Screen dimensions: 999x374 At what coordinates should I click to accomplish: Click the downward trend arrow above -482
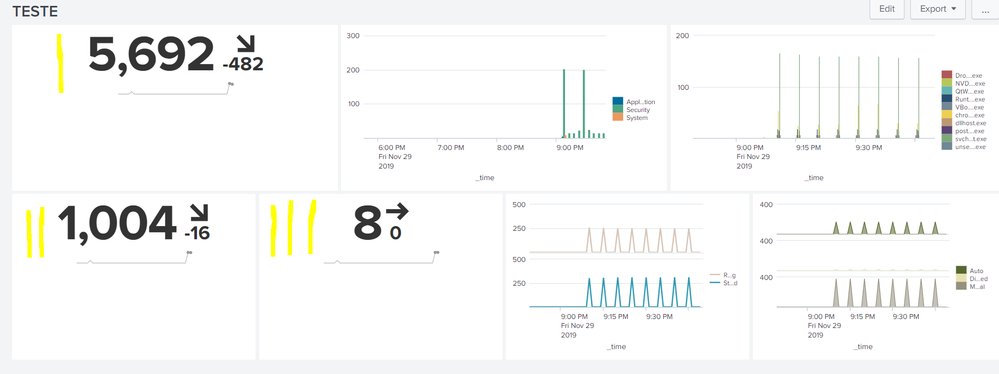(245, 43)
